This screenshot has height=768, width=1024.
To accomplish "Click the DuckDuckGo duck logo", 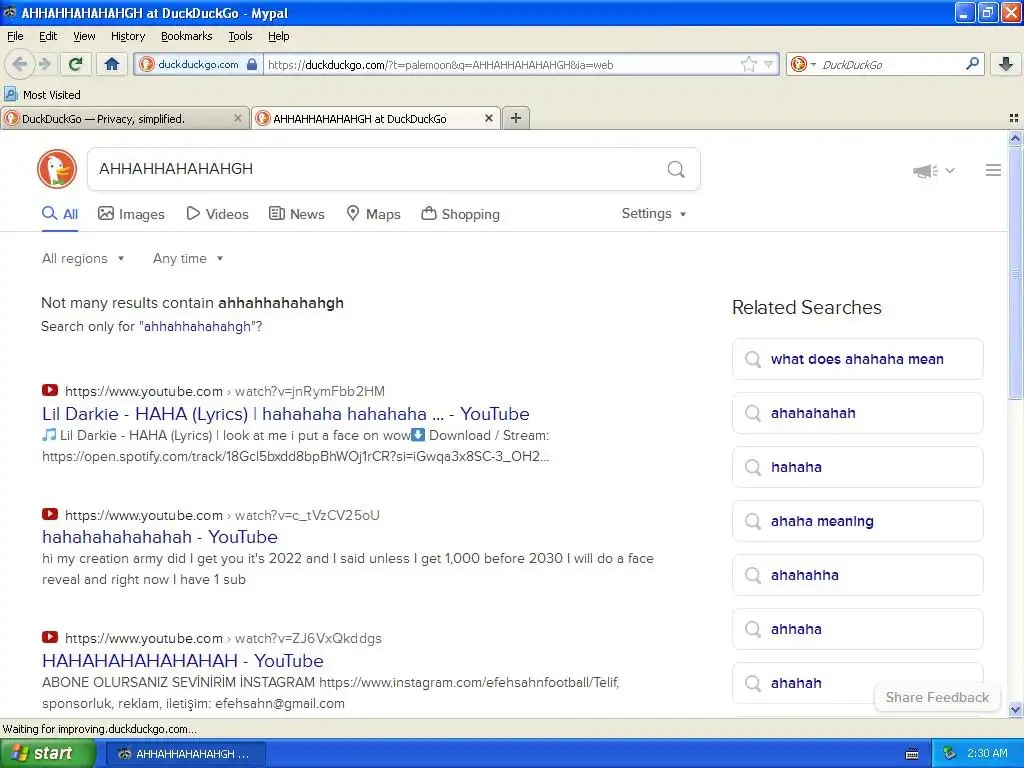I will (x=57, y=168).
